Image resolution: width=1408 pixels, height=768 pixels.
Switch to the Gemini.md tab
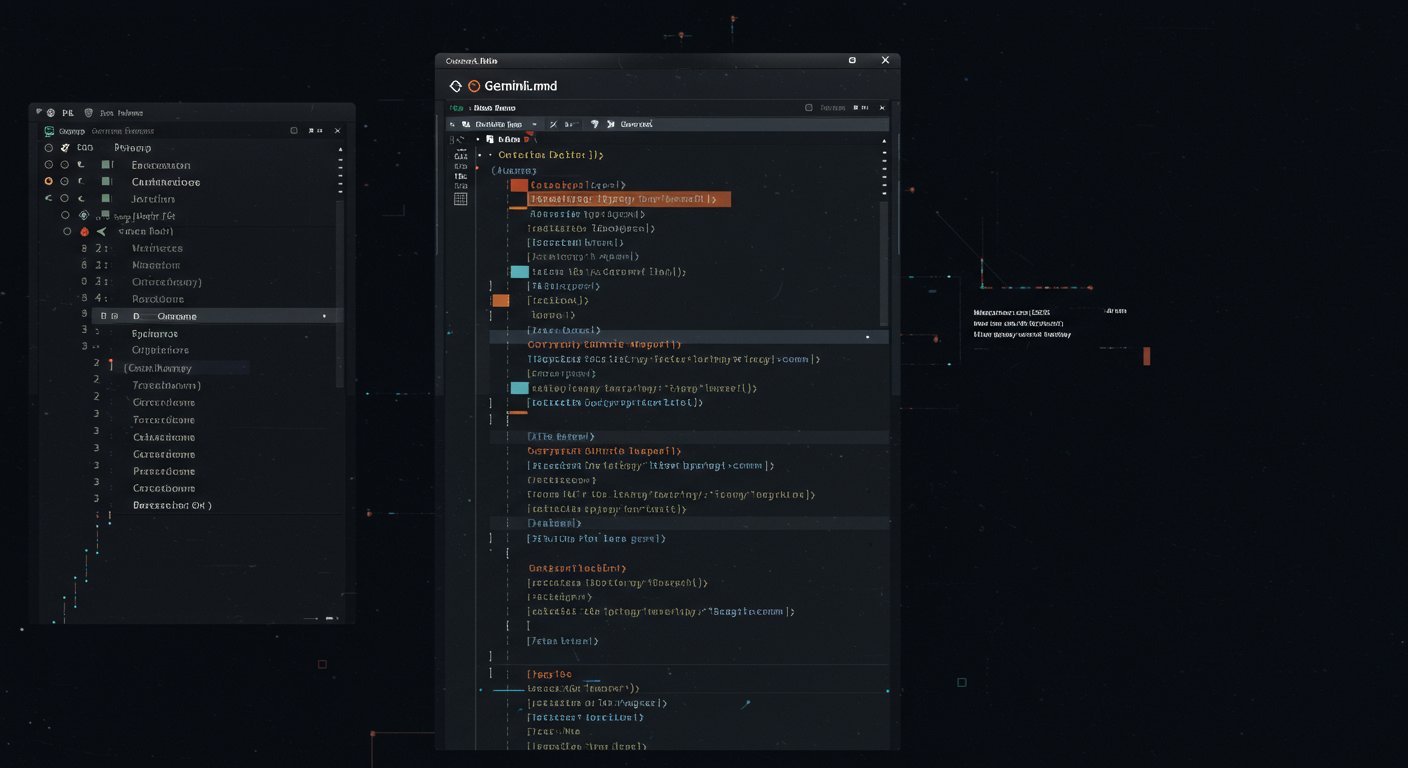pos(520,86)
